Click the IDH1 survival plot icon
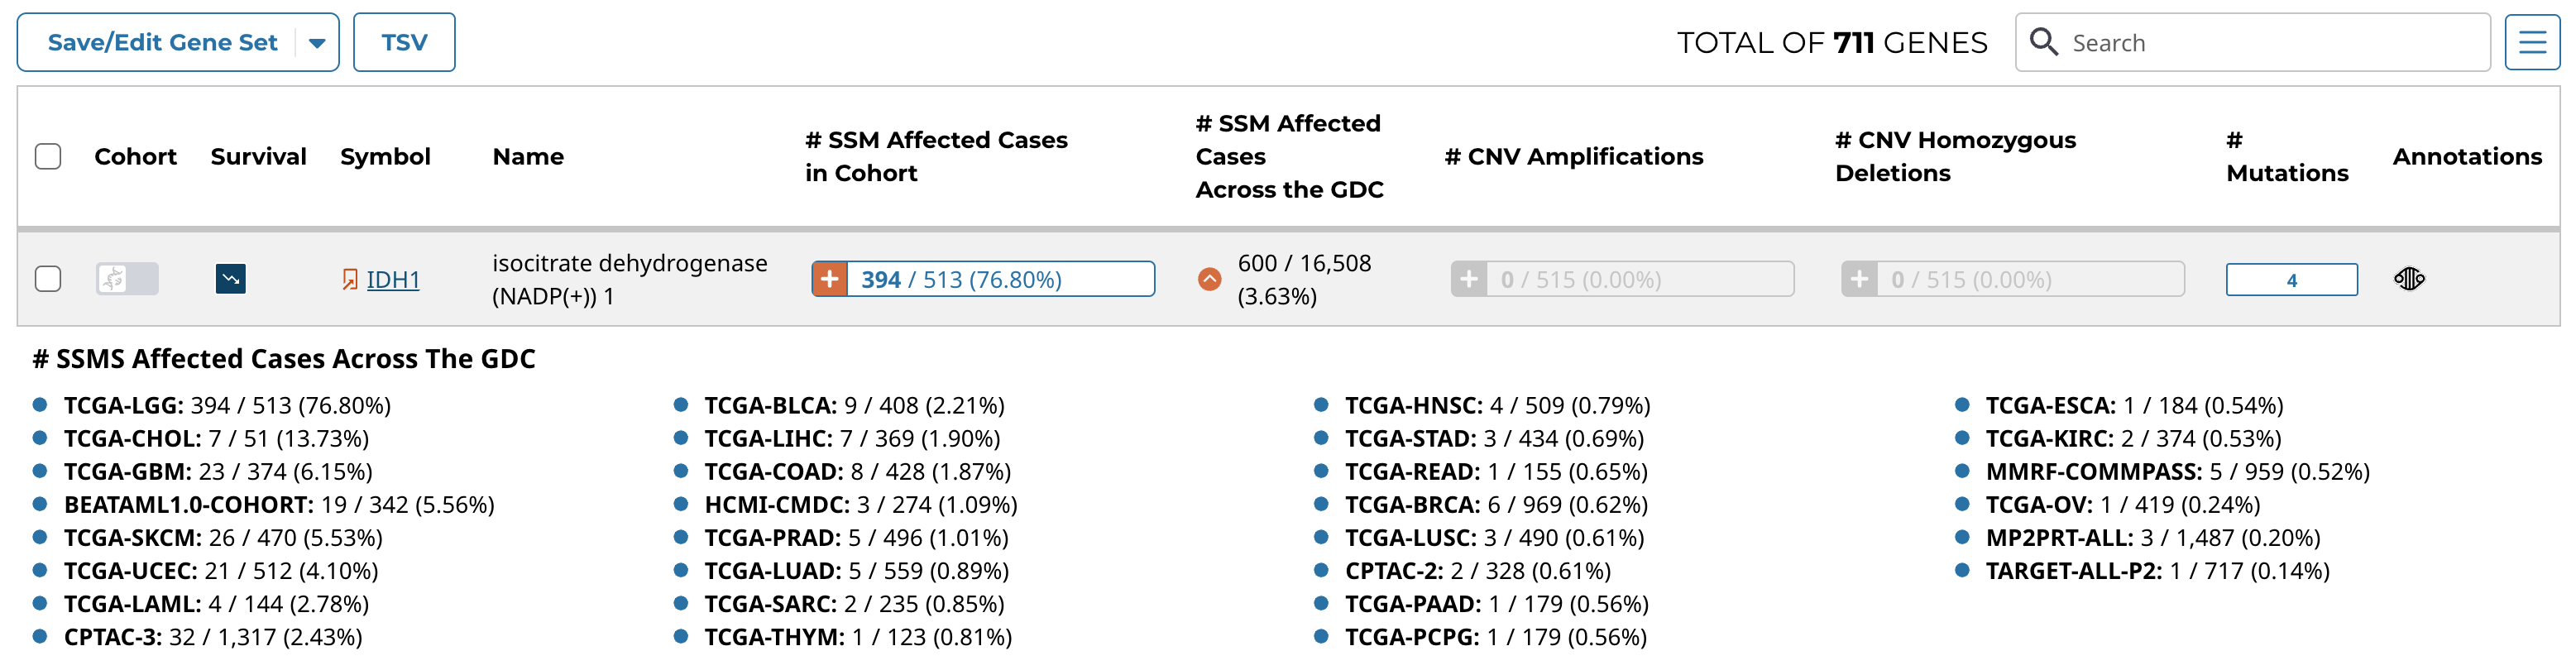2576x670 pixels. pos(230,279)
